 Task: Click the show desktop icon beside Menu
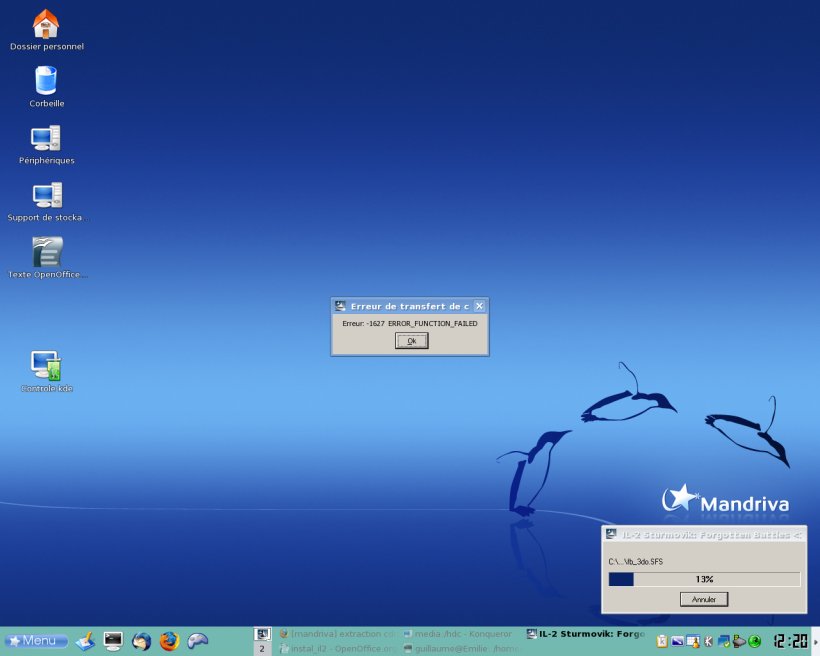(x=85, y=641)
